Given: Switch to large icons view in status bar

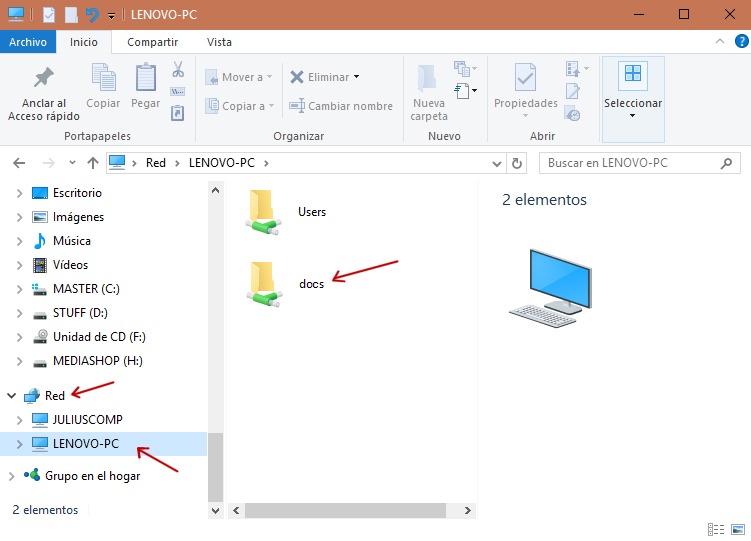Looking at the screenshot, I should 737,529.
